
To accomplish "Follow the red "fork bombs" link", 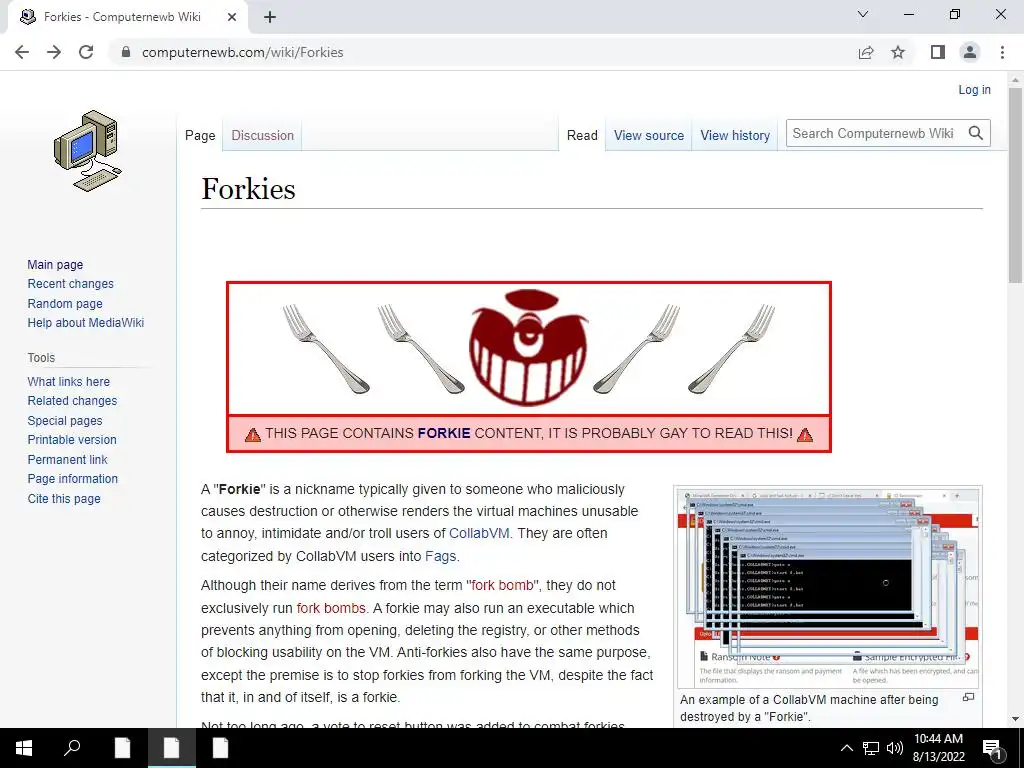I will coord(331,608).
